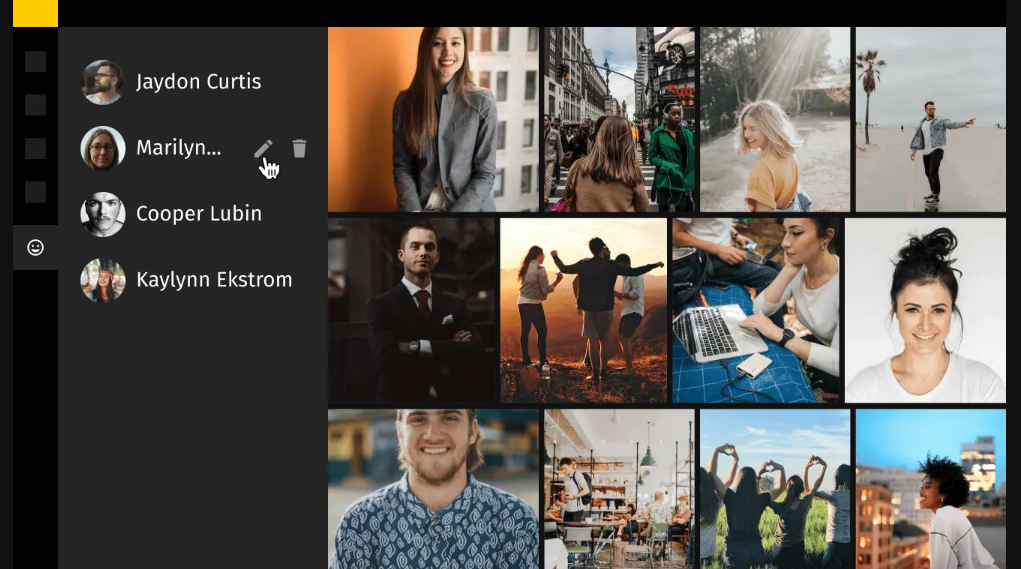This screenshot has height=569, width=1021.
Task: Open portrait of smiling woman with hair bun
Action: (925, 310)
